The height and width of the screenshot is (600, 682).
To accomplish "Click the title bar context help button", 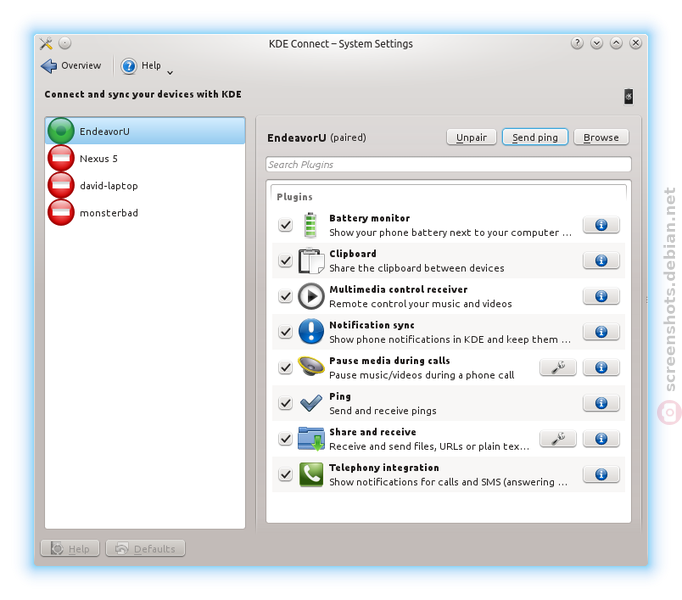I will pos(577,43).
